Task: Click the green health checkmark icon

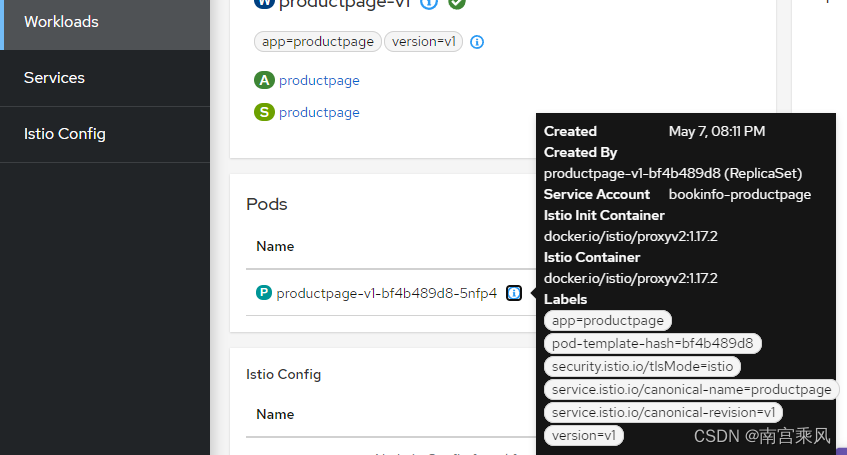Action: click(457, 3)
